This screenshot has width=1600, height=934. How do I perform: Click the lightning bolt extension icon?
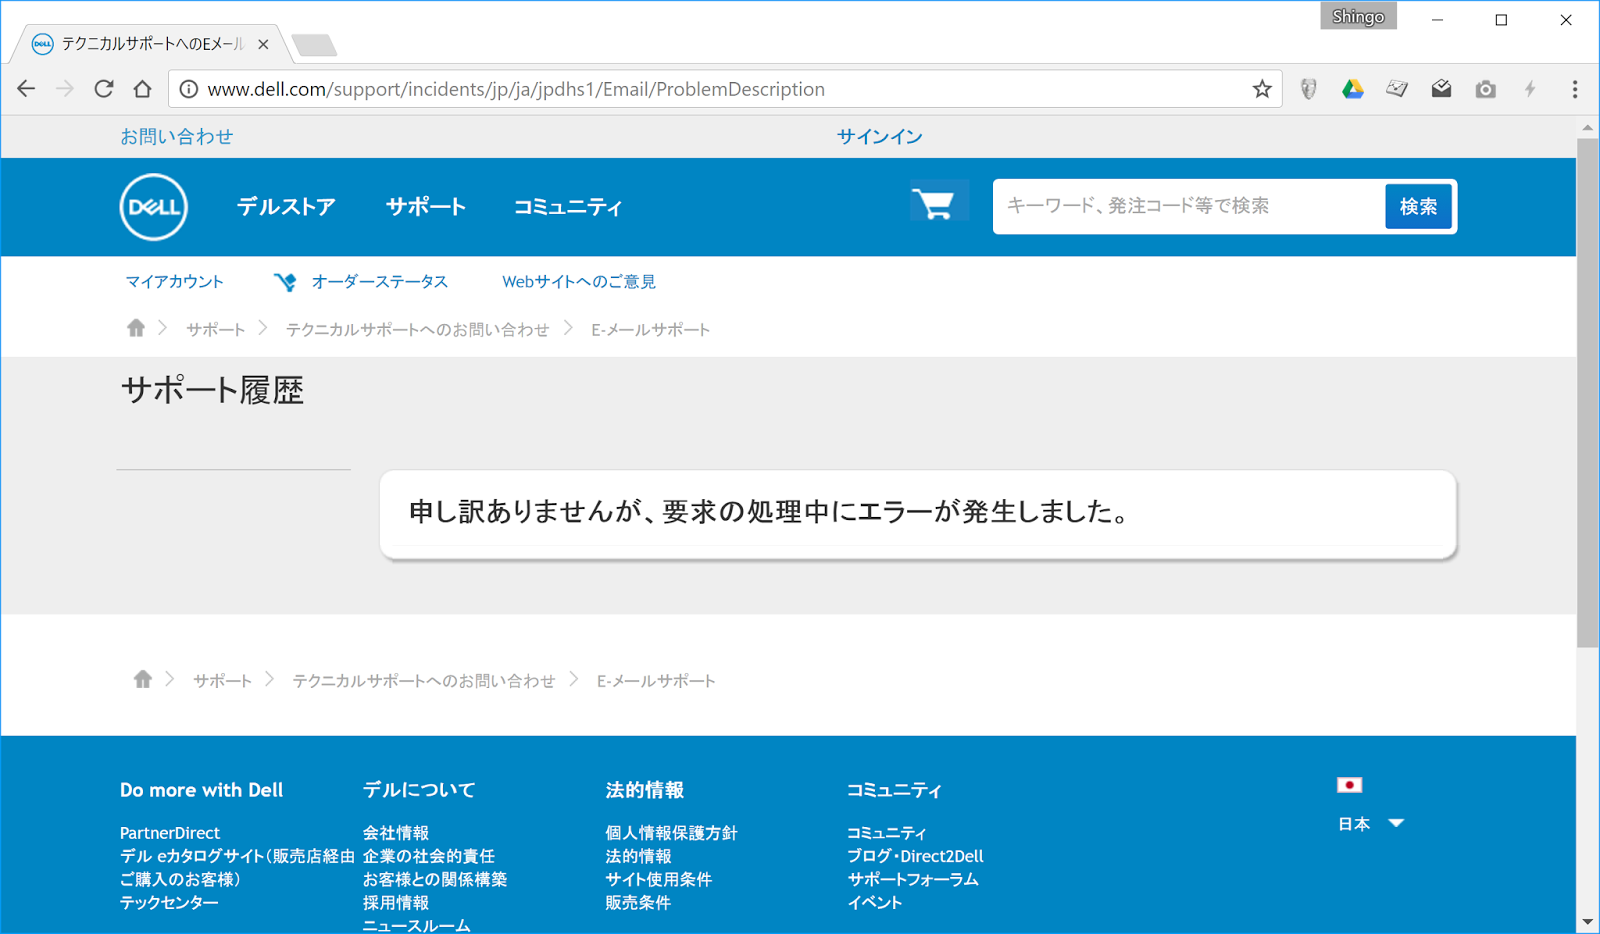click(1530, 89)
